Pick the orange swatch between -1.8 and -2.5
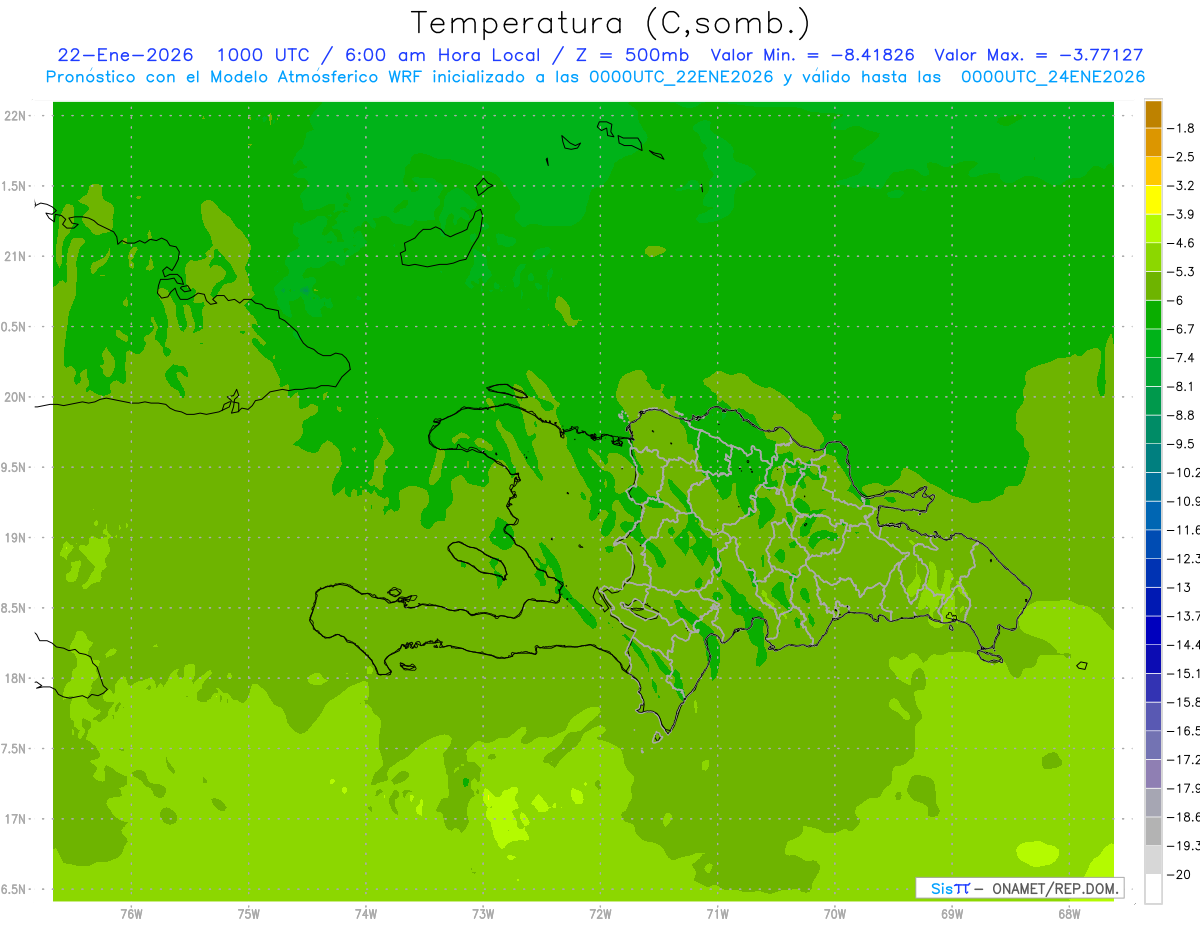The image size is (1200, 927). 1153,143
